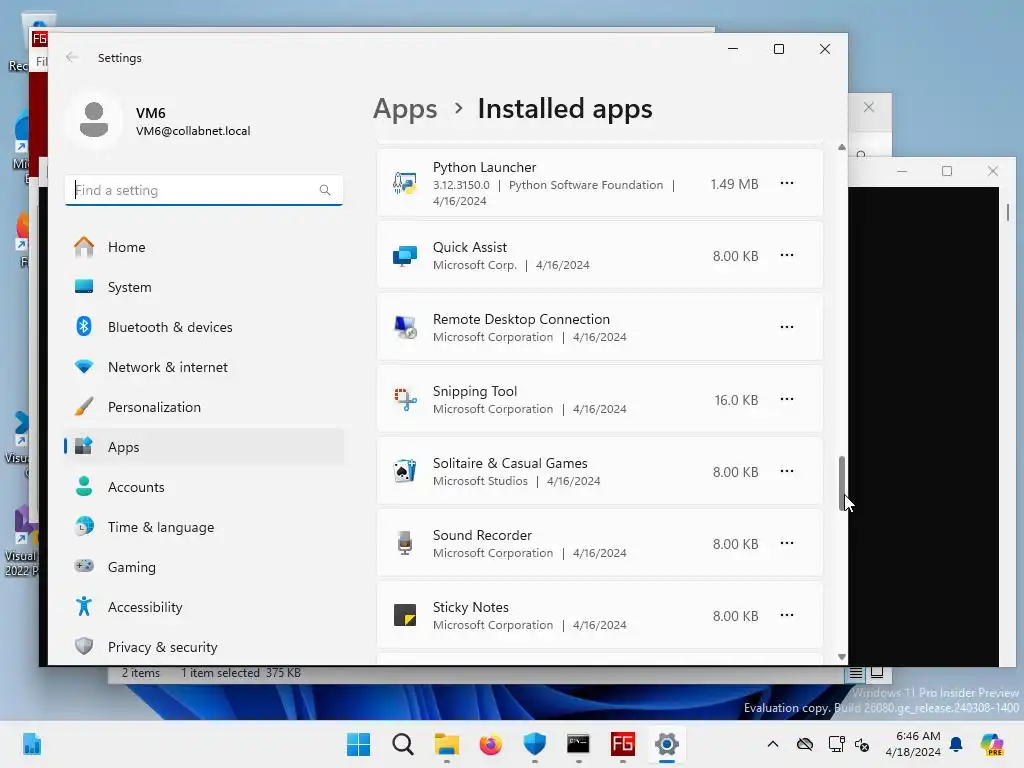Screen dimensions: 1024x768
Task: Switch File Explorer to details view icon
Action: click(856, 673)
